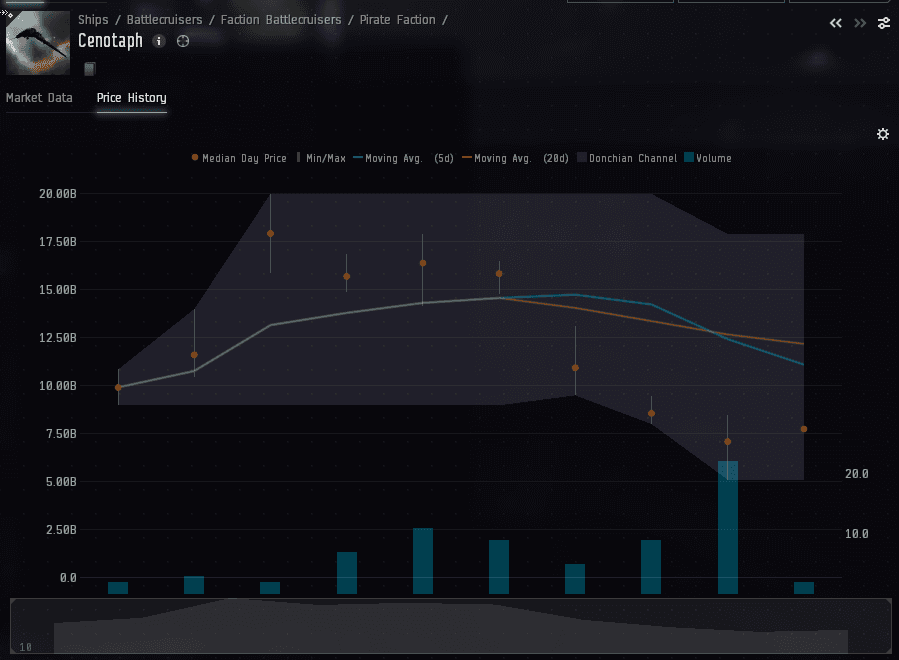Open Cenotaph show info icon
The width and height of the screenshot is (899, 660).
pos(159,41)
